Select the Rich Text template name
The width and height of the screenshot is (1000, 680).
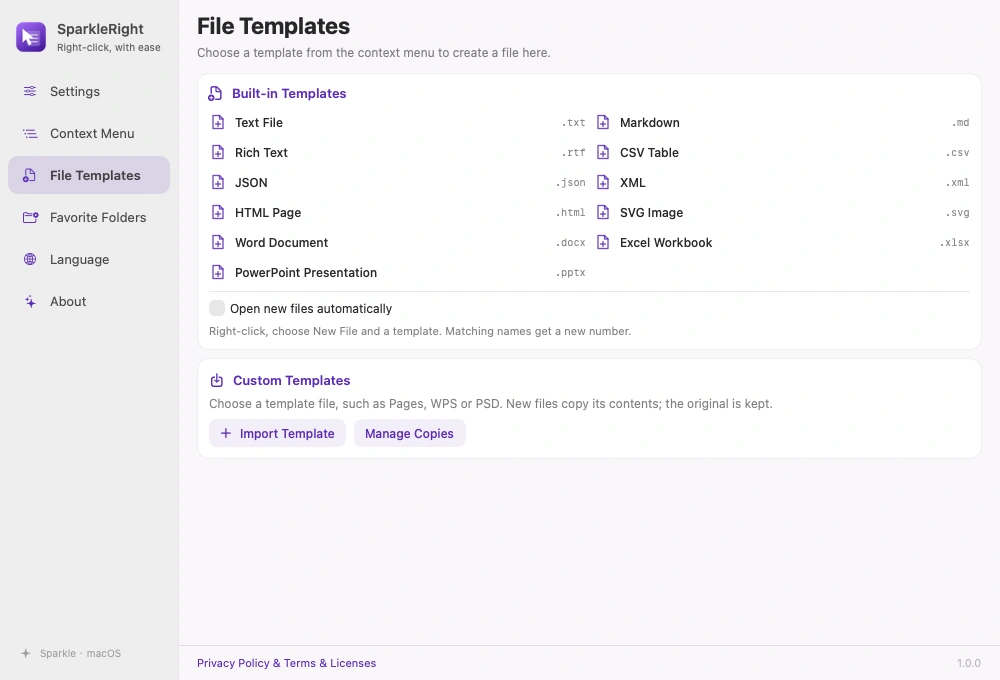pos(261,152)
